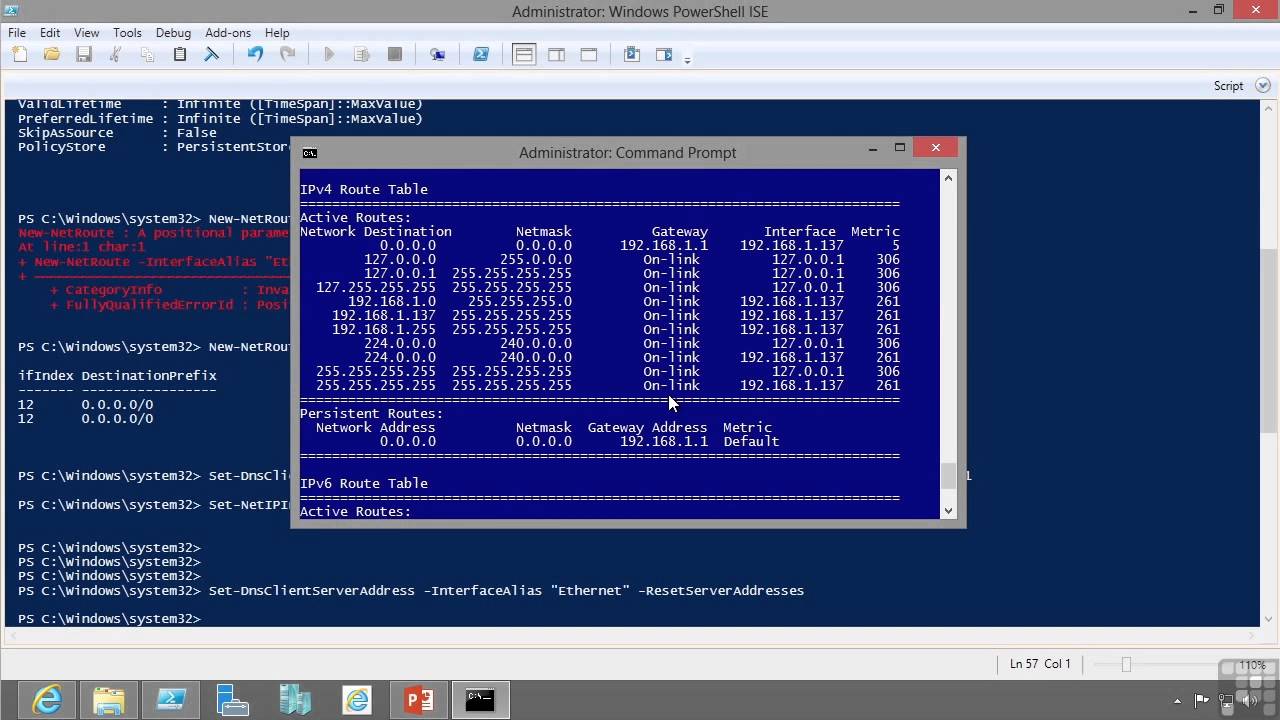The height and width of the screenshot is (720, 1280).
Task: Click 'IPv6 Route Table' heading text
Action: 364,483
